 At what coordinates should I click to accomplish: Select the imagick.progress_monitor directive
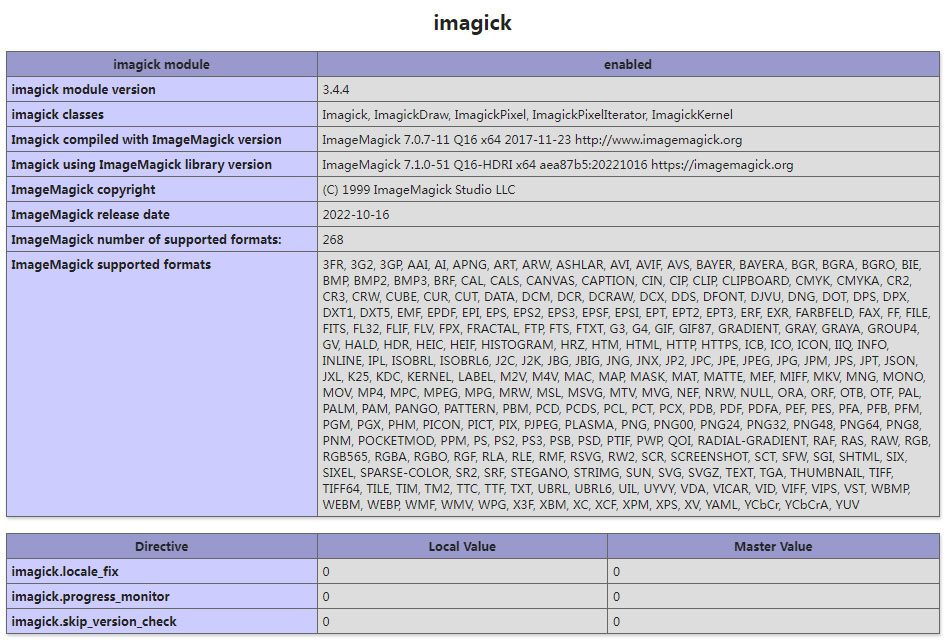click(x=90, y=597)
